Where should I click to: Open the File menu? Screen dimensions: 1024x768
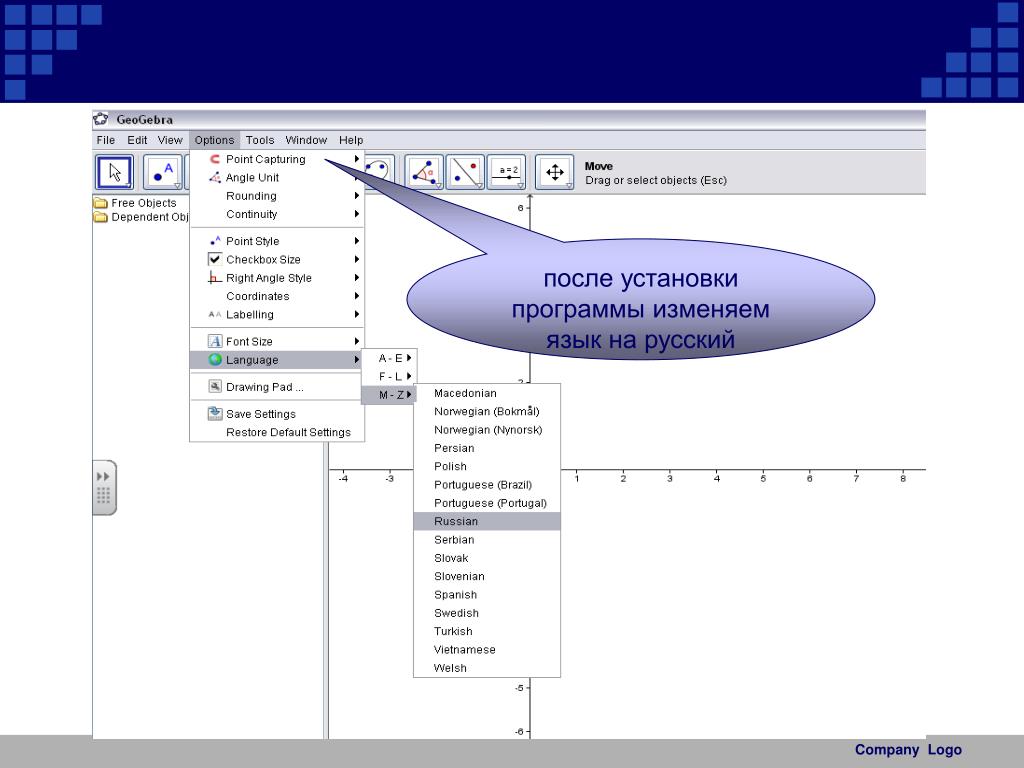(105, 140)
